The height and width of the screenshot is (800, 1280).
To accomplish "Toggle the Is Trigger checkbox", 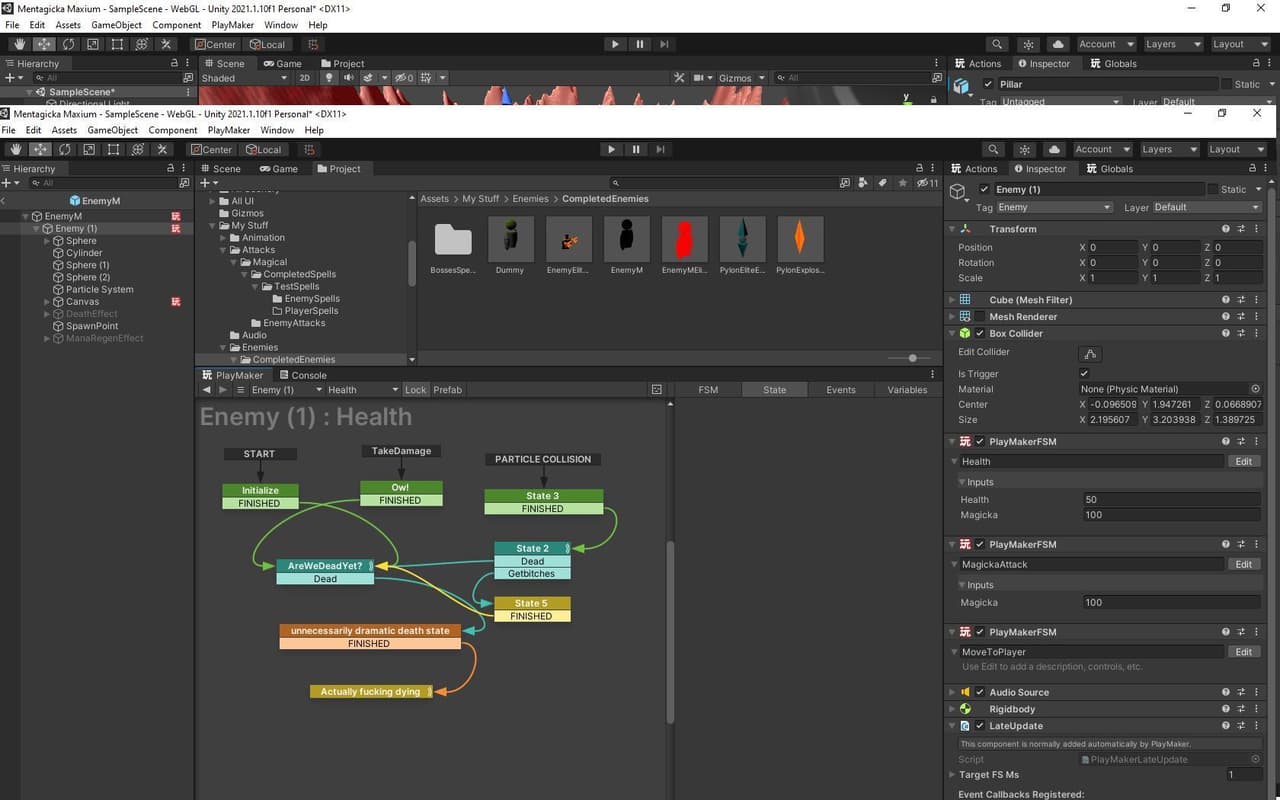I will 1085,373.
